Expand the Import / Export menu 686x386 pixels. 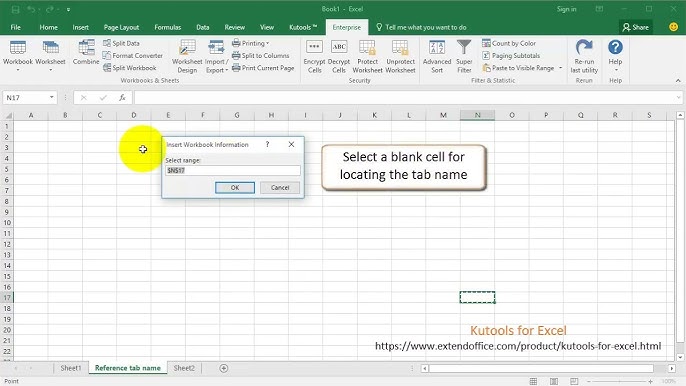(x=216, y=56)
